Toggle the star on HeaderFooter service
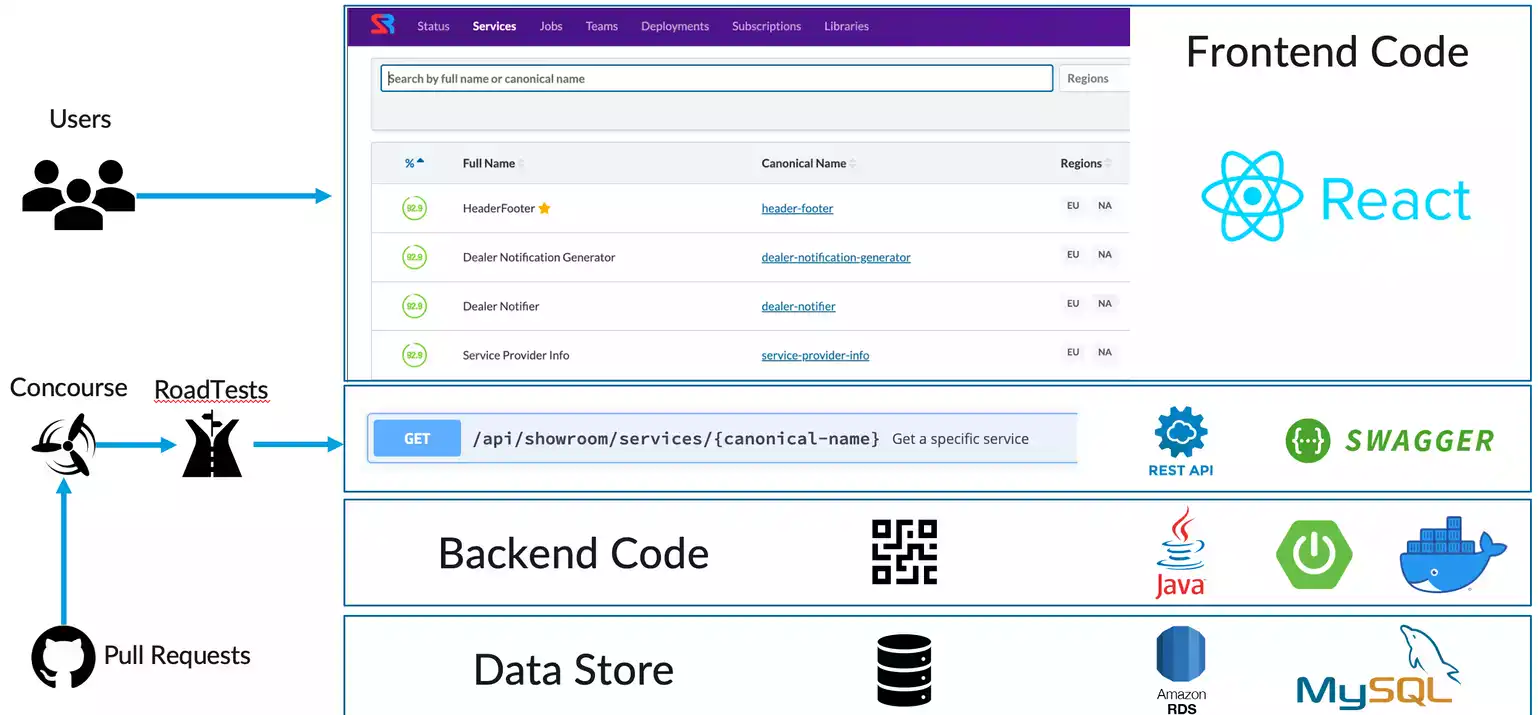 coord(544,208)
